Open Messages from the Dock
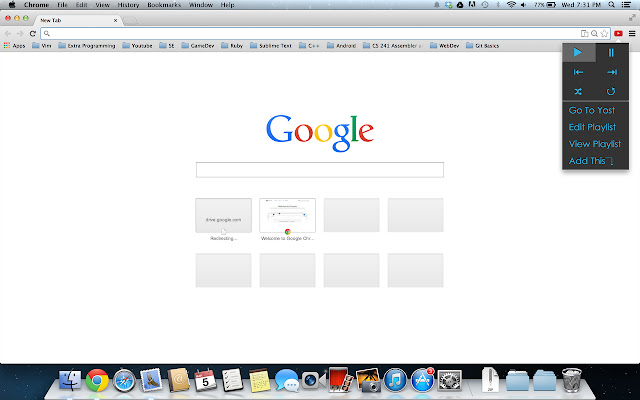Viewport: 640px width, 400px height. [287, 380]
